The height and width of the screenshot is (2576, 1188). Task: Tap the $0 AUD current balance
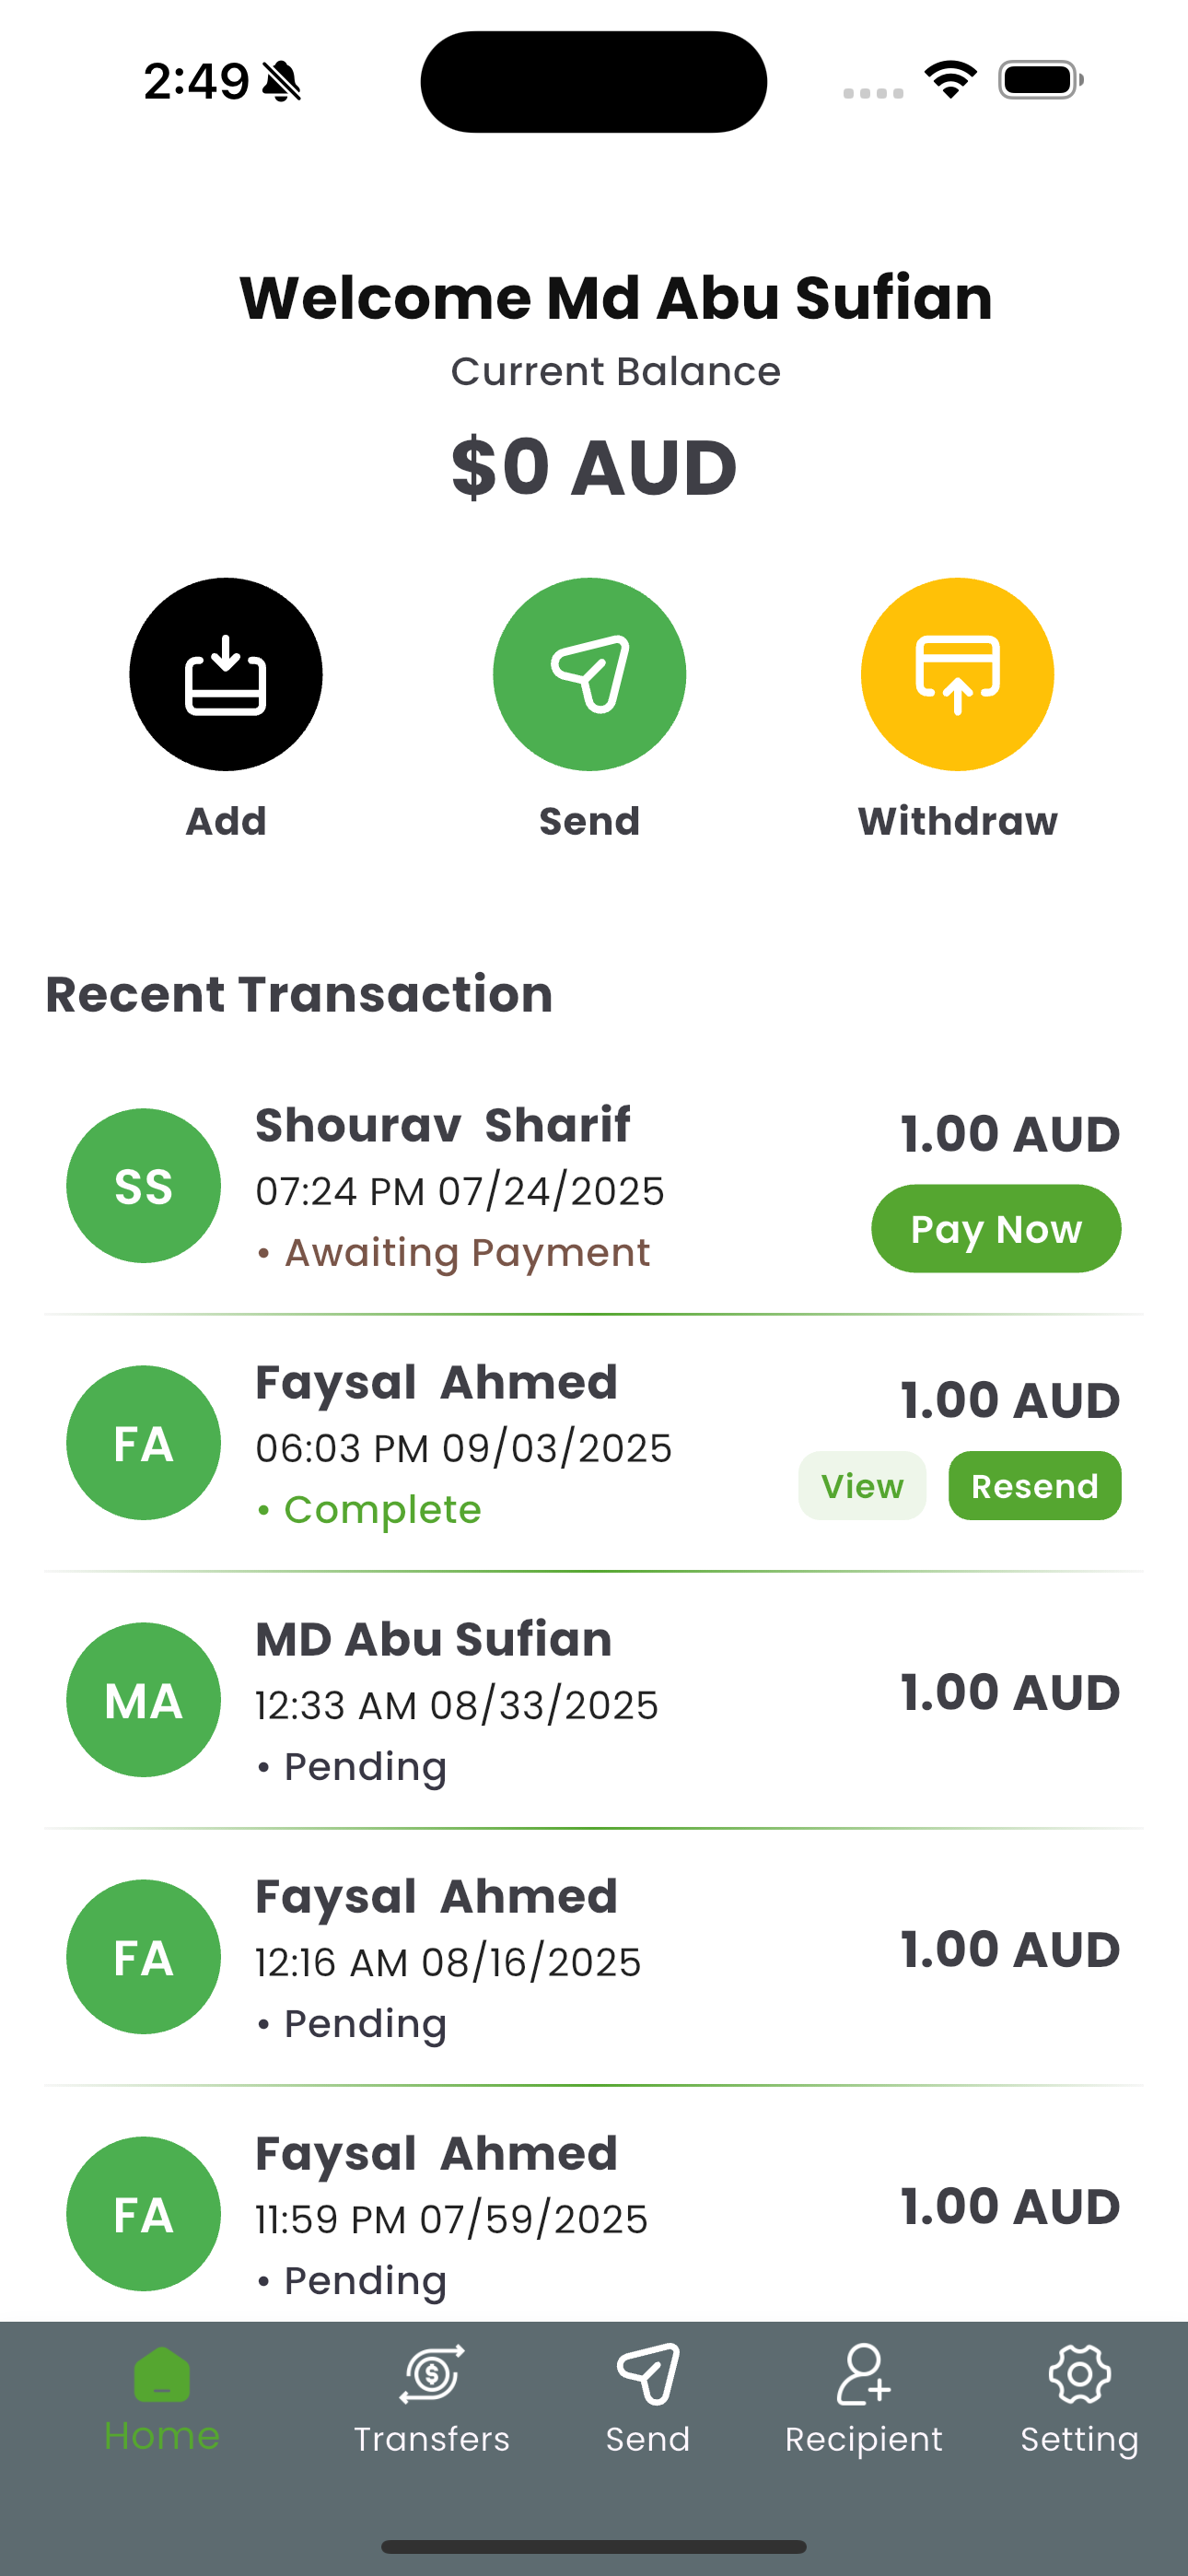pyautogui.click(x=594, y=468)
